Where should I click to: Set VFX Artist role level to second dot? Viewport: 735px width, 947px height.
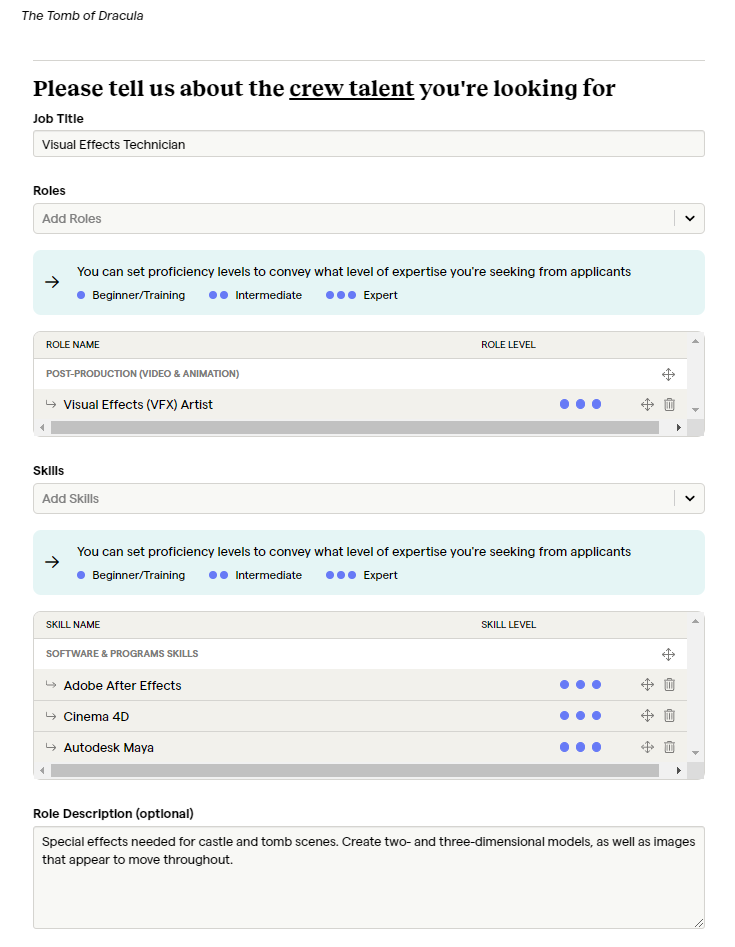(x=580, y=404)
